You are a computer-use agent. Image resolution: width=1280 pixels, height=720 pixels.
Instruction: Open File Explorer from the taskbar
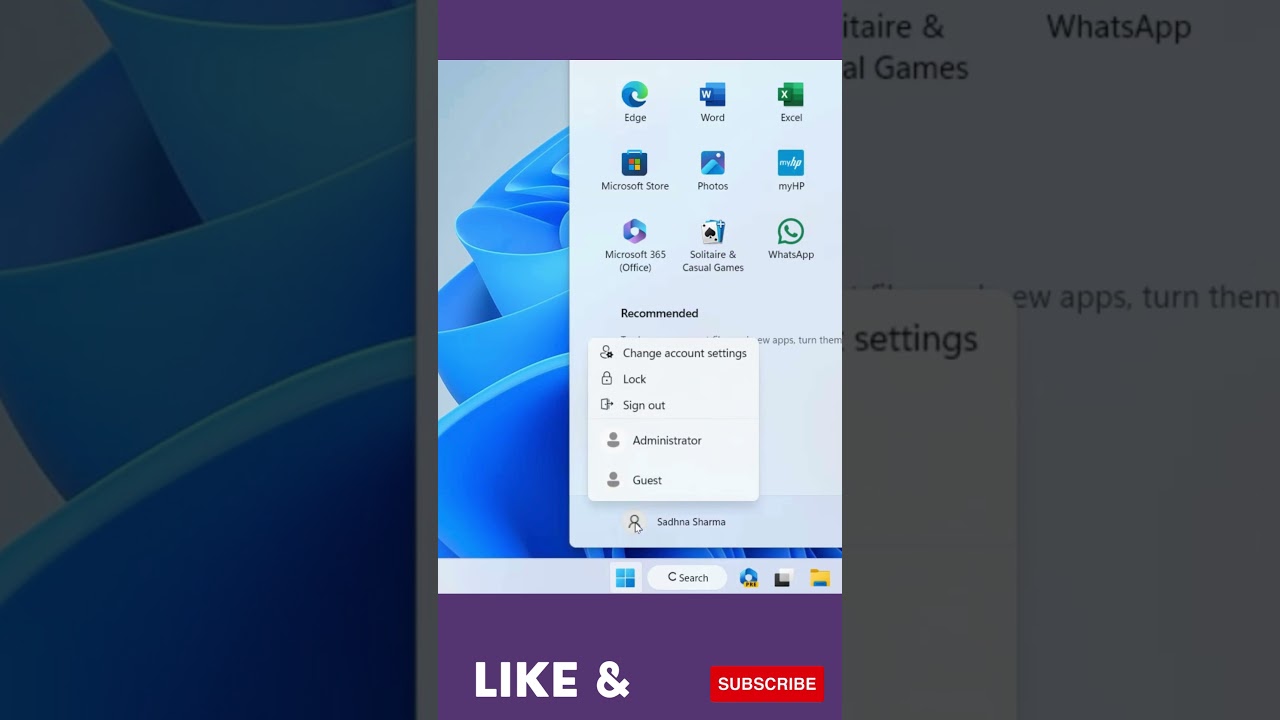tap(820, 577)
